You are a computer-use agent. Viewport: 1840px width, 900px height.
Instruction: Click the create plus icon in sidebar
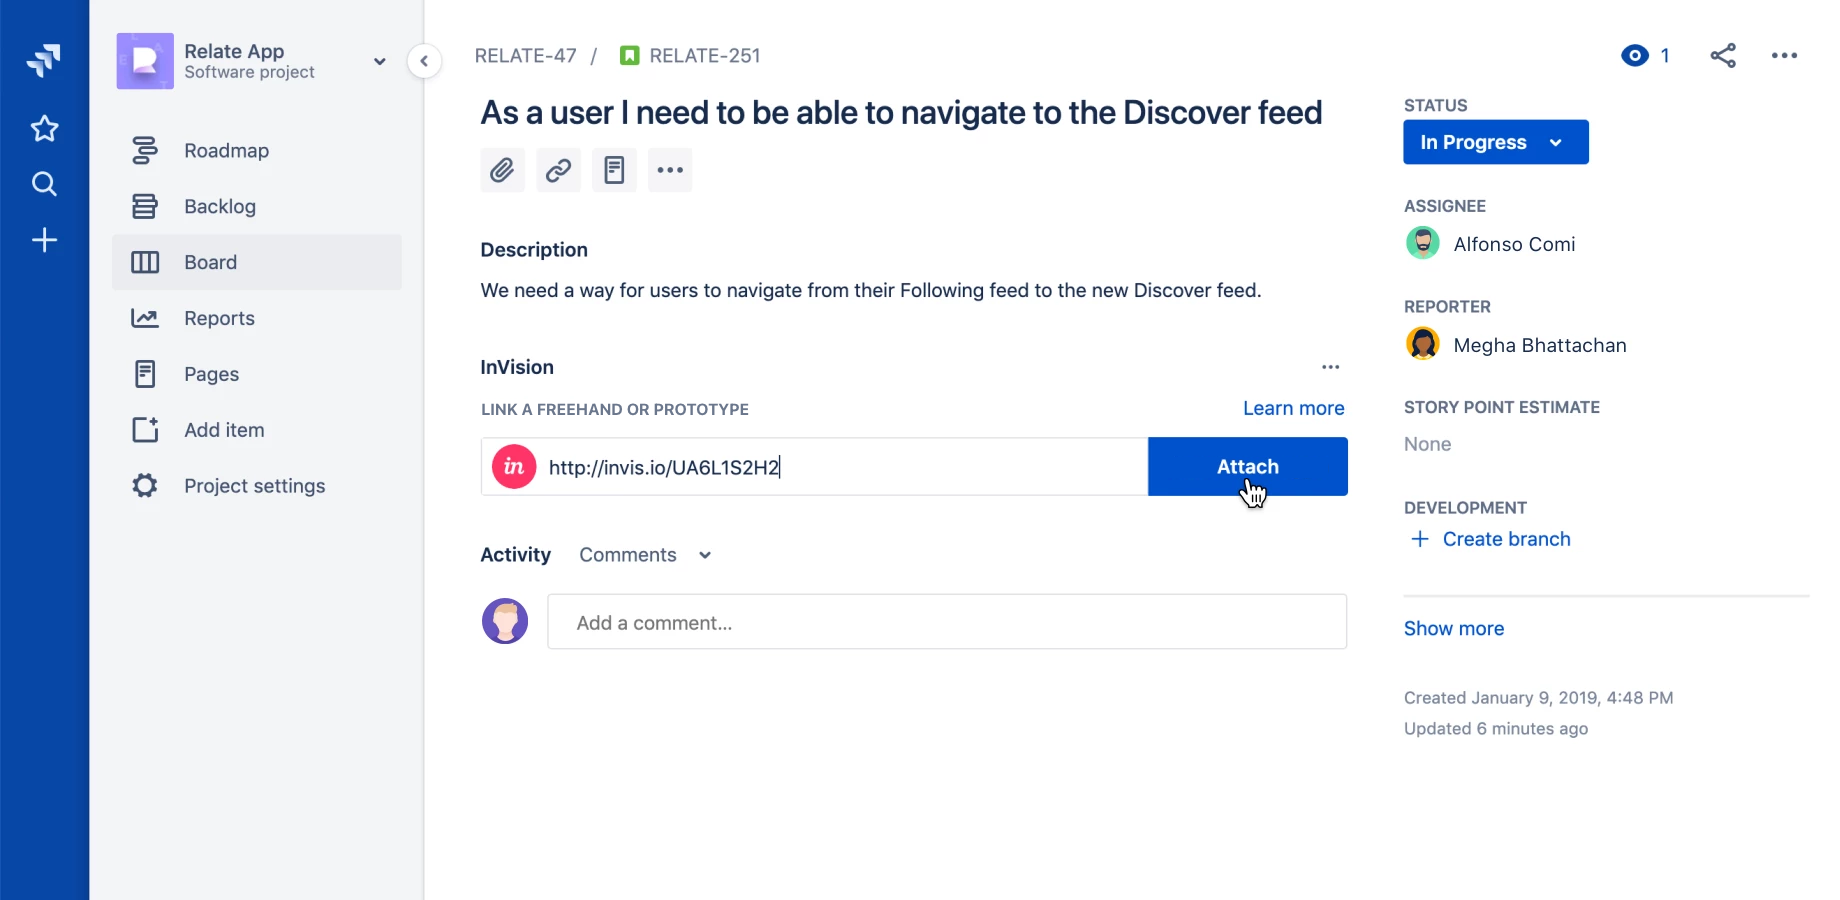click(44, 240)
